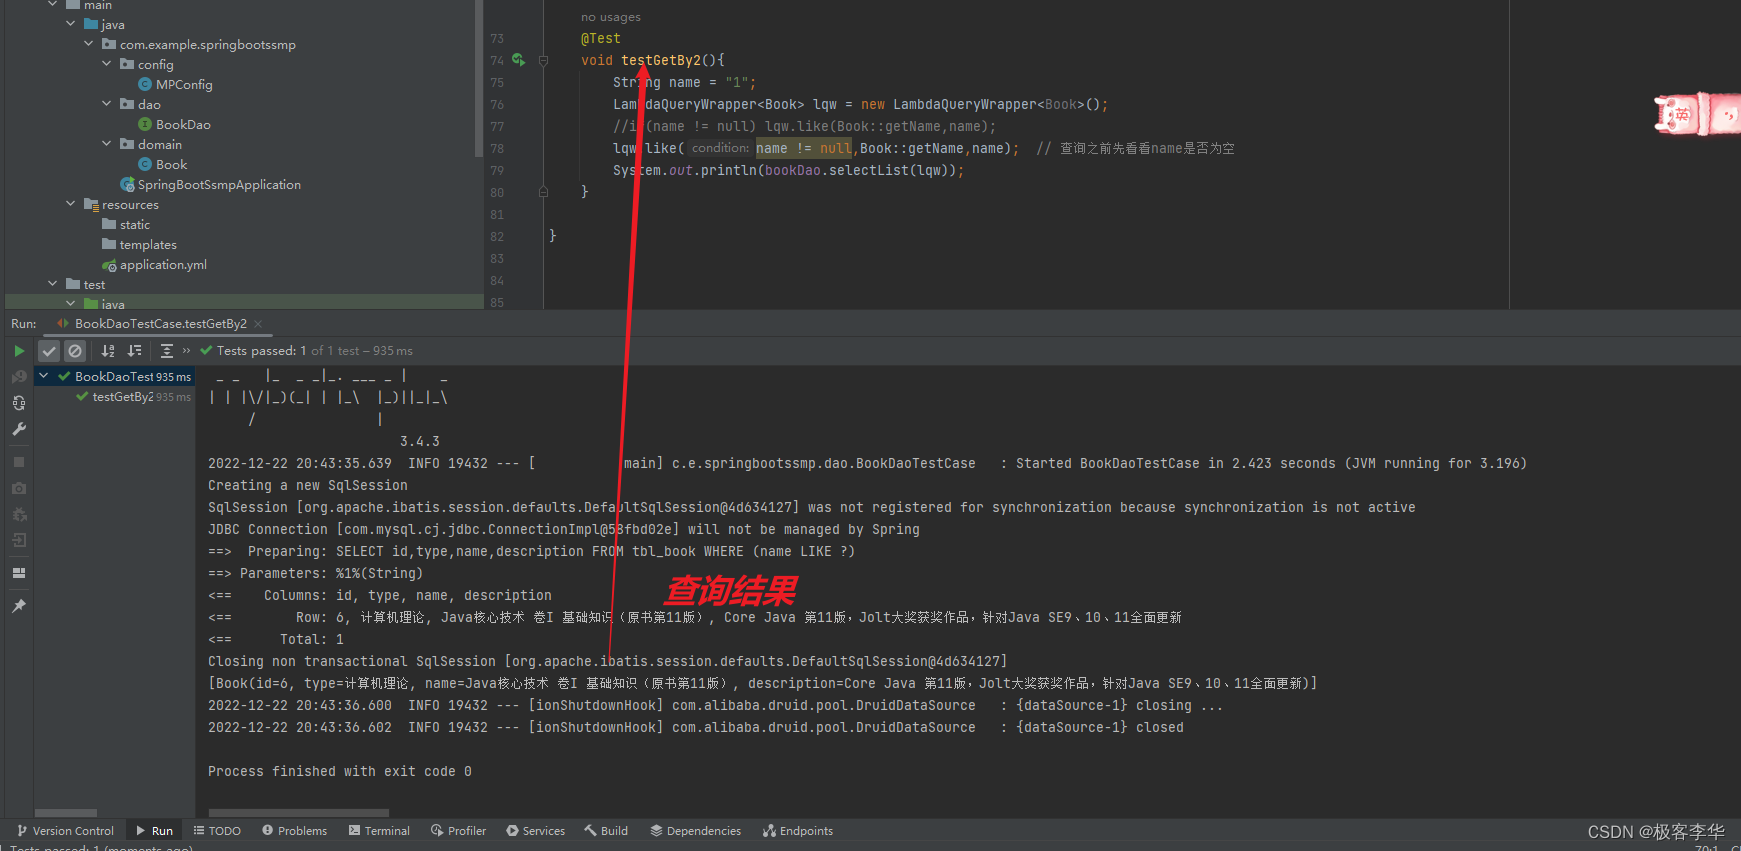Screen dimensions: 1741x851
Task: Open the Build tool window
Action: [606, 831]
